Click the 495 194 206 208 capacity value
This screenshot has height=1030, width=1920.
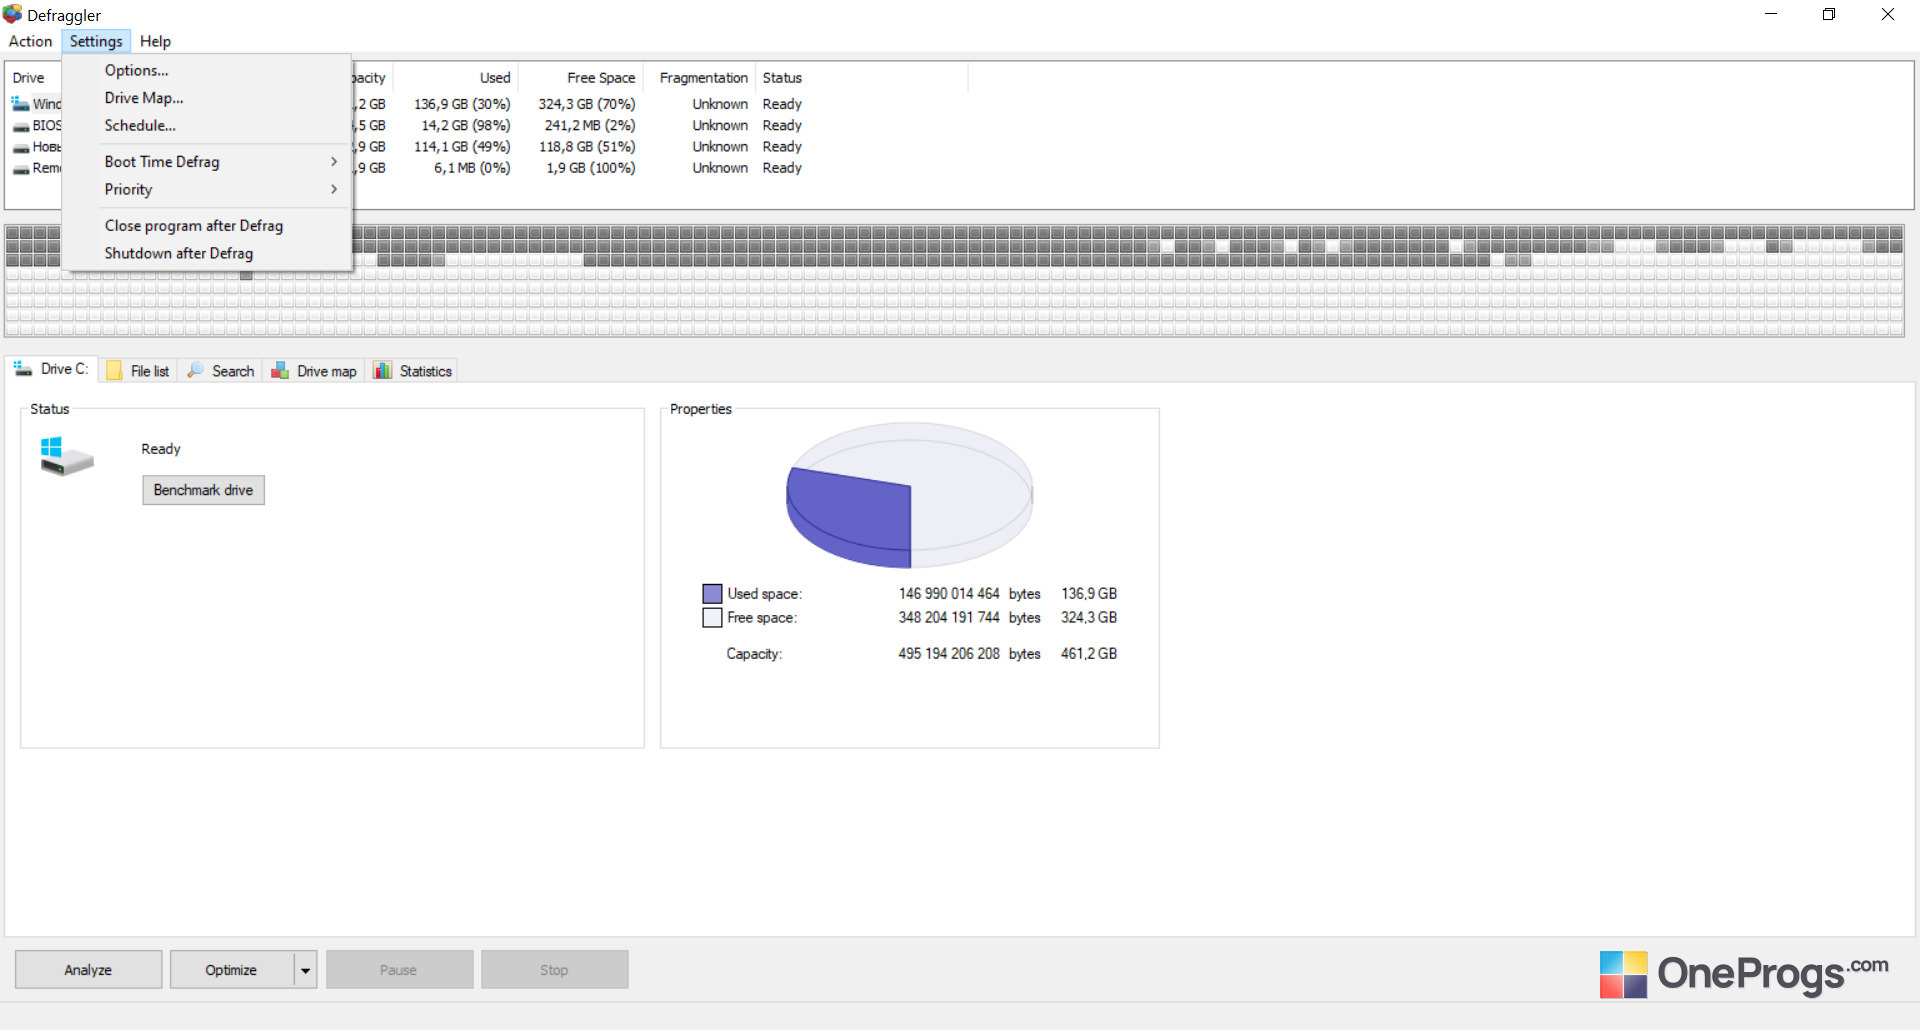(x=949, y=654)
